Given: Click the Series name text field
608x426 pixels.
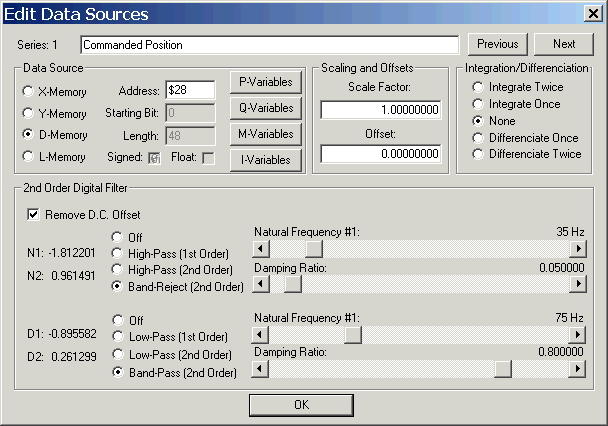Looking at the screenshot, I should coord(268,45).
